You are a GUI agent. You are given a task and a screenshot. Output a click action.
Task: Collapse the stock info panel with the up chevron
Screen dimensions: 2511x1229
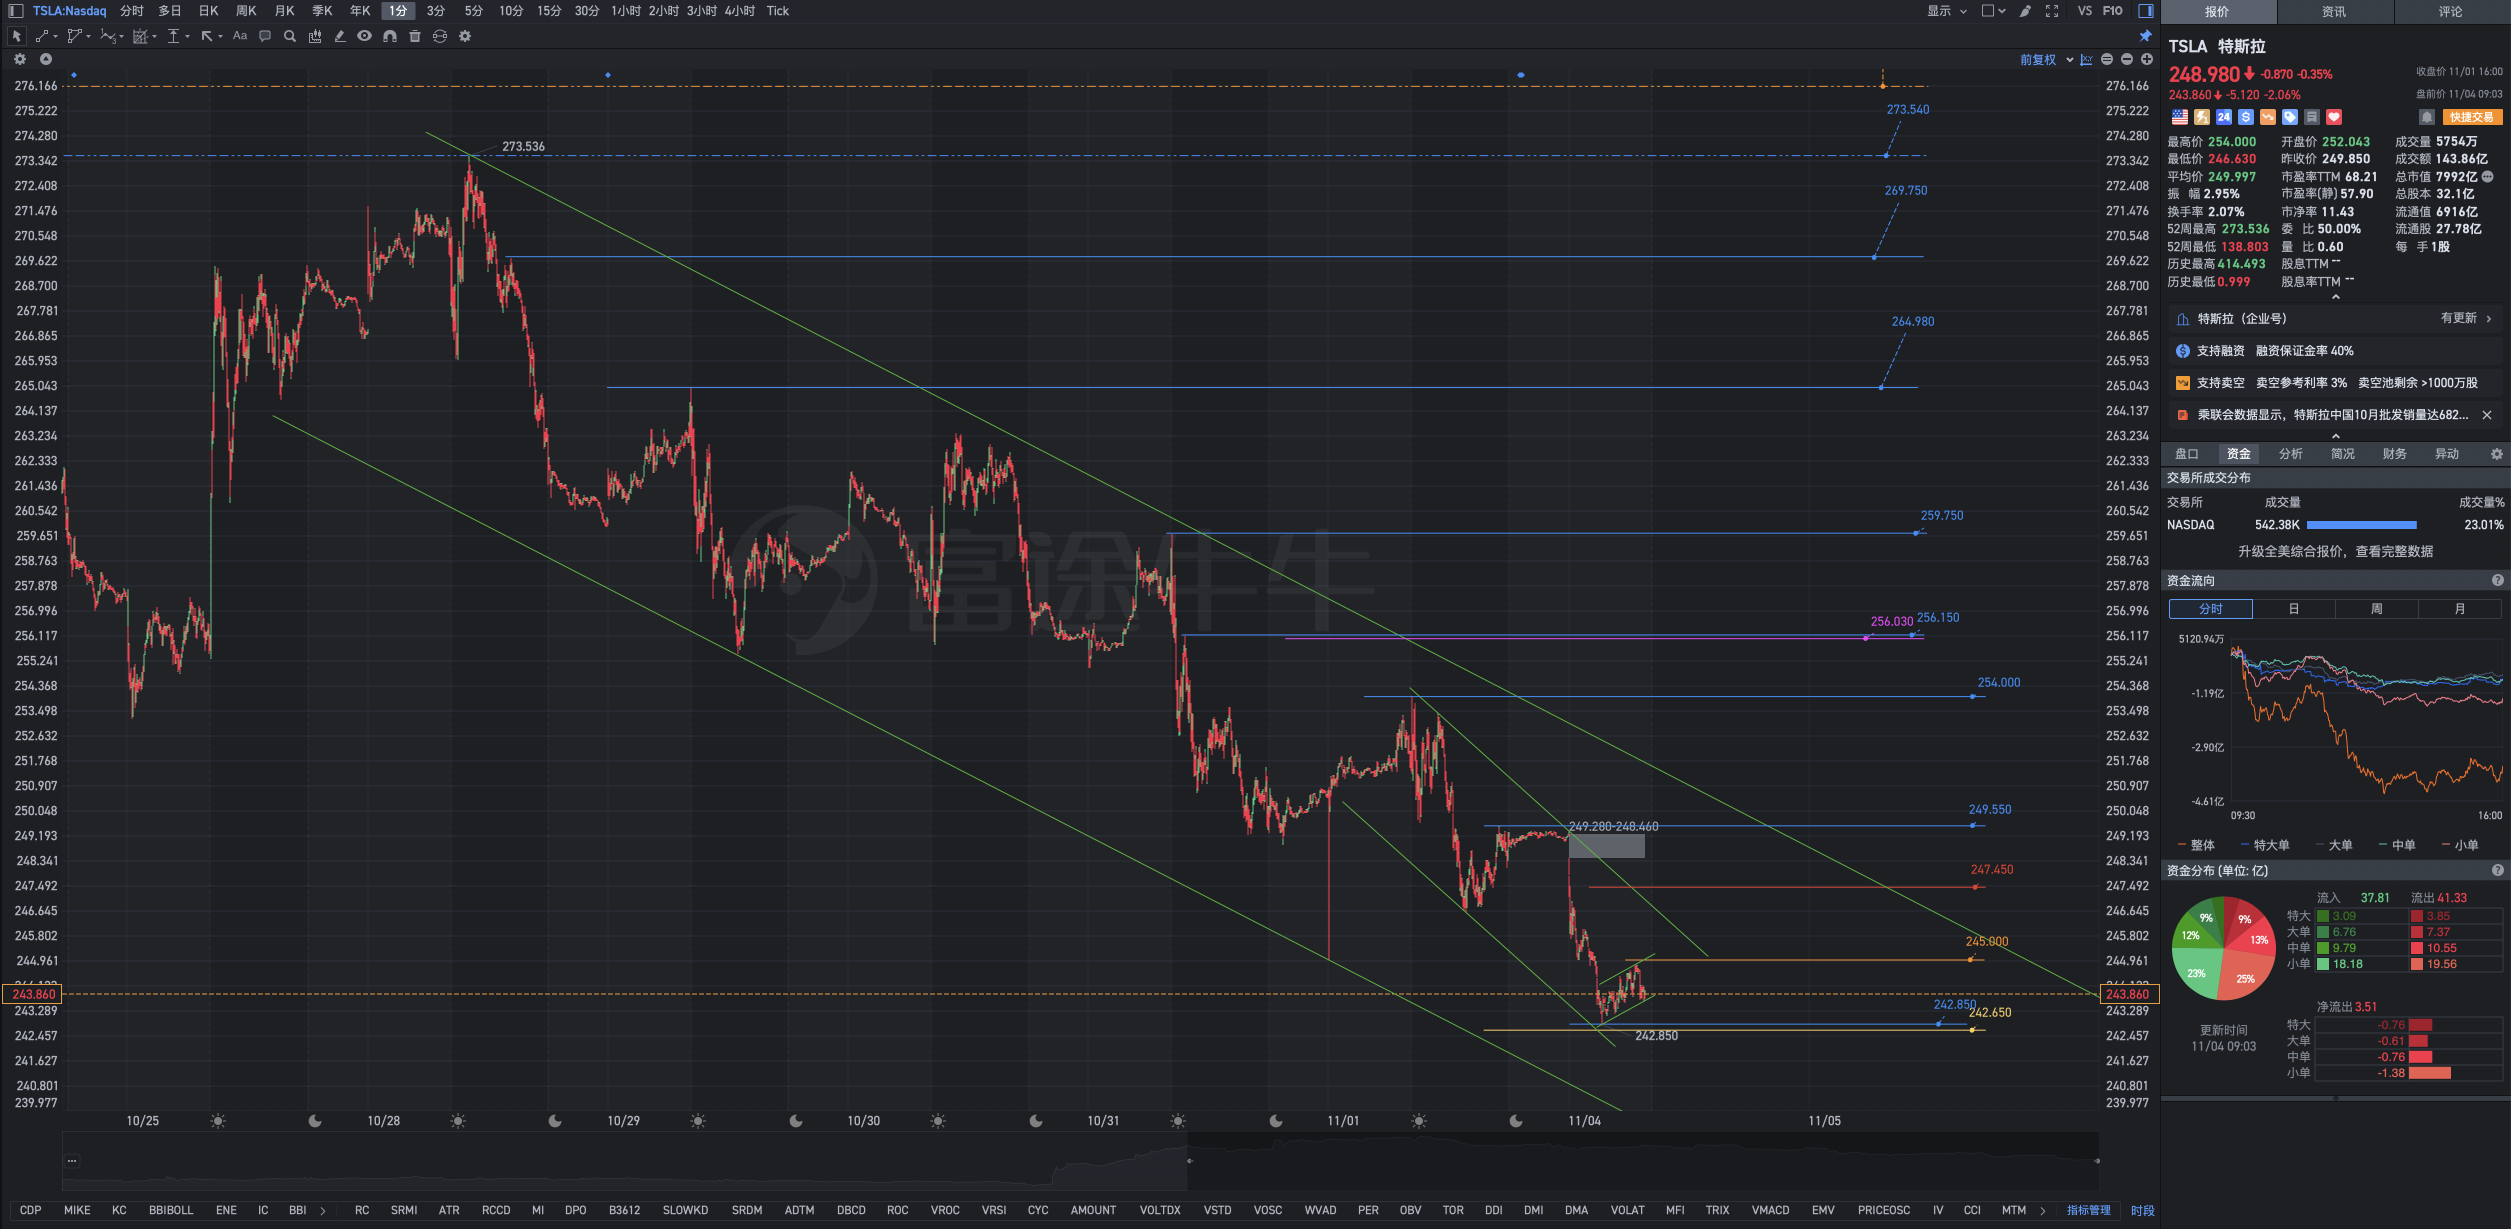(x=2336, y=297)
